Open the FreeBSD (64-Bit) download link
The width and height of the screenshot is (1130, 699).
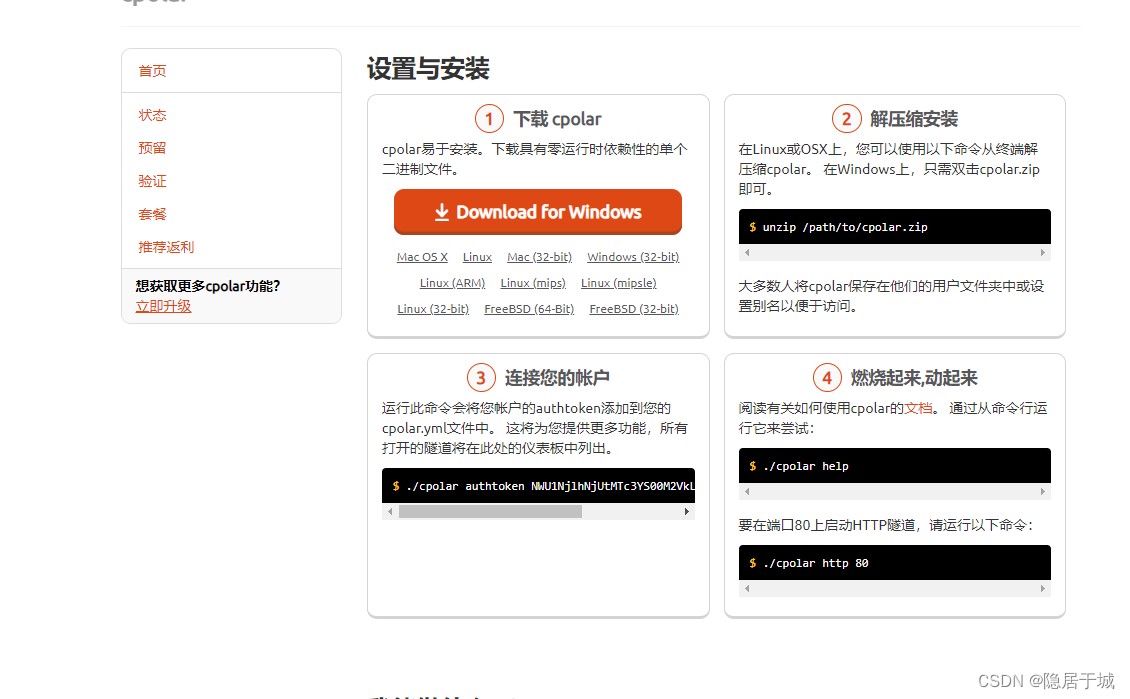pos(529,309)
